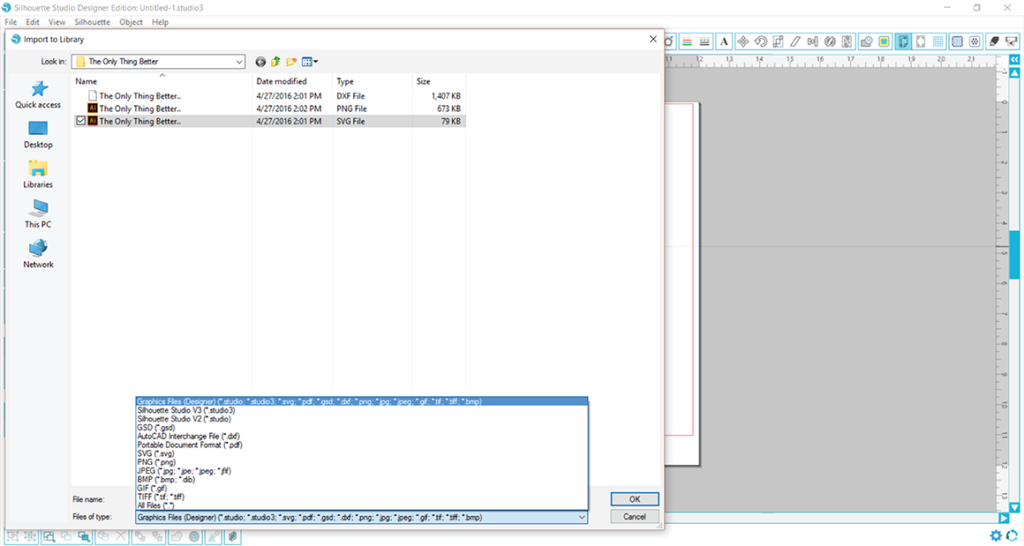Create a new folder in dialog
The height and width of the screenshot is (546, 1024).
tap(291, 61)
